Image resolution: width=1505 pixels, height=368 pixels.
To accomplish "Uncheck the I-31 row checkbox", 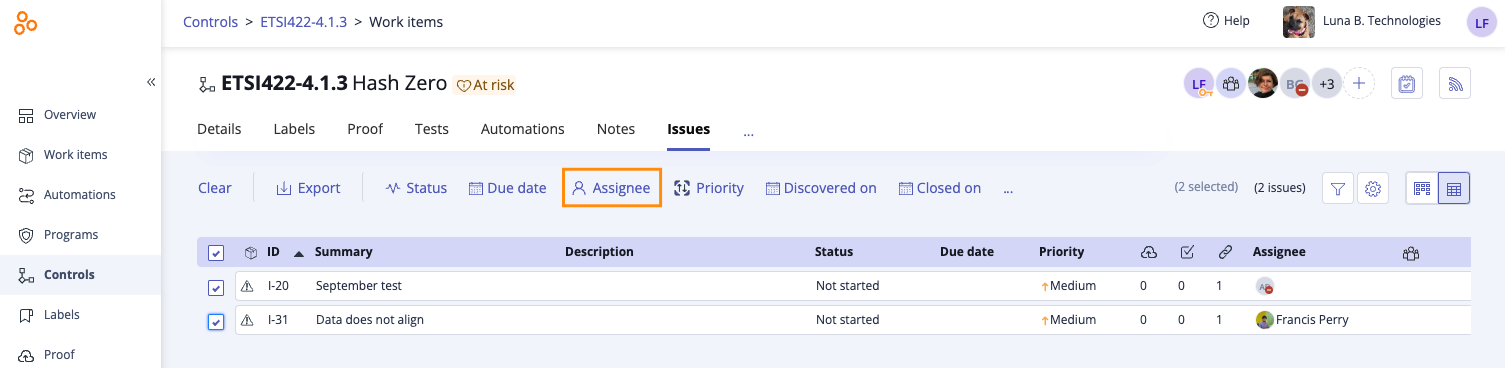I will coord(216,321).
